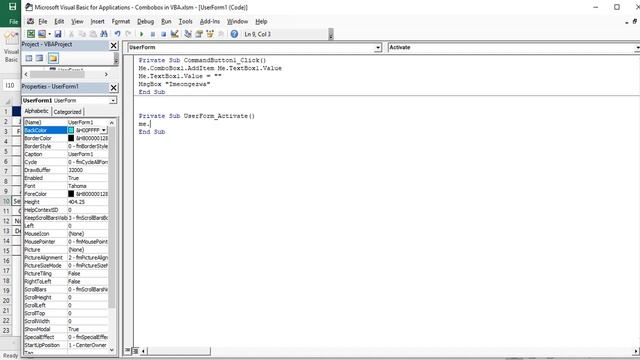Close the Project - VBAProject panel
The width and height of the screenshot is (640, 360).
pyautogui.click(x=113, y=45)
